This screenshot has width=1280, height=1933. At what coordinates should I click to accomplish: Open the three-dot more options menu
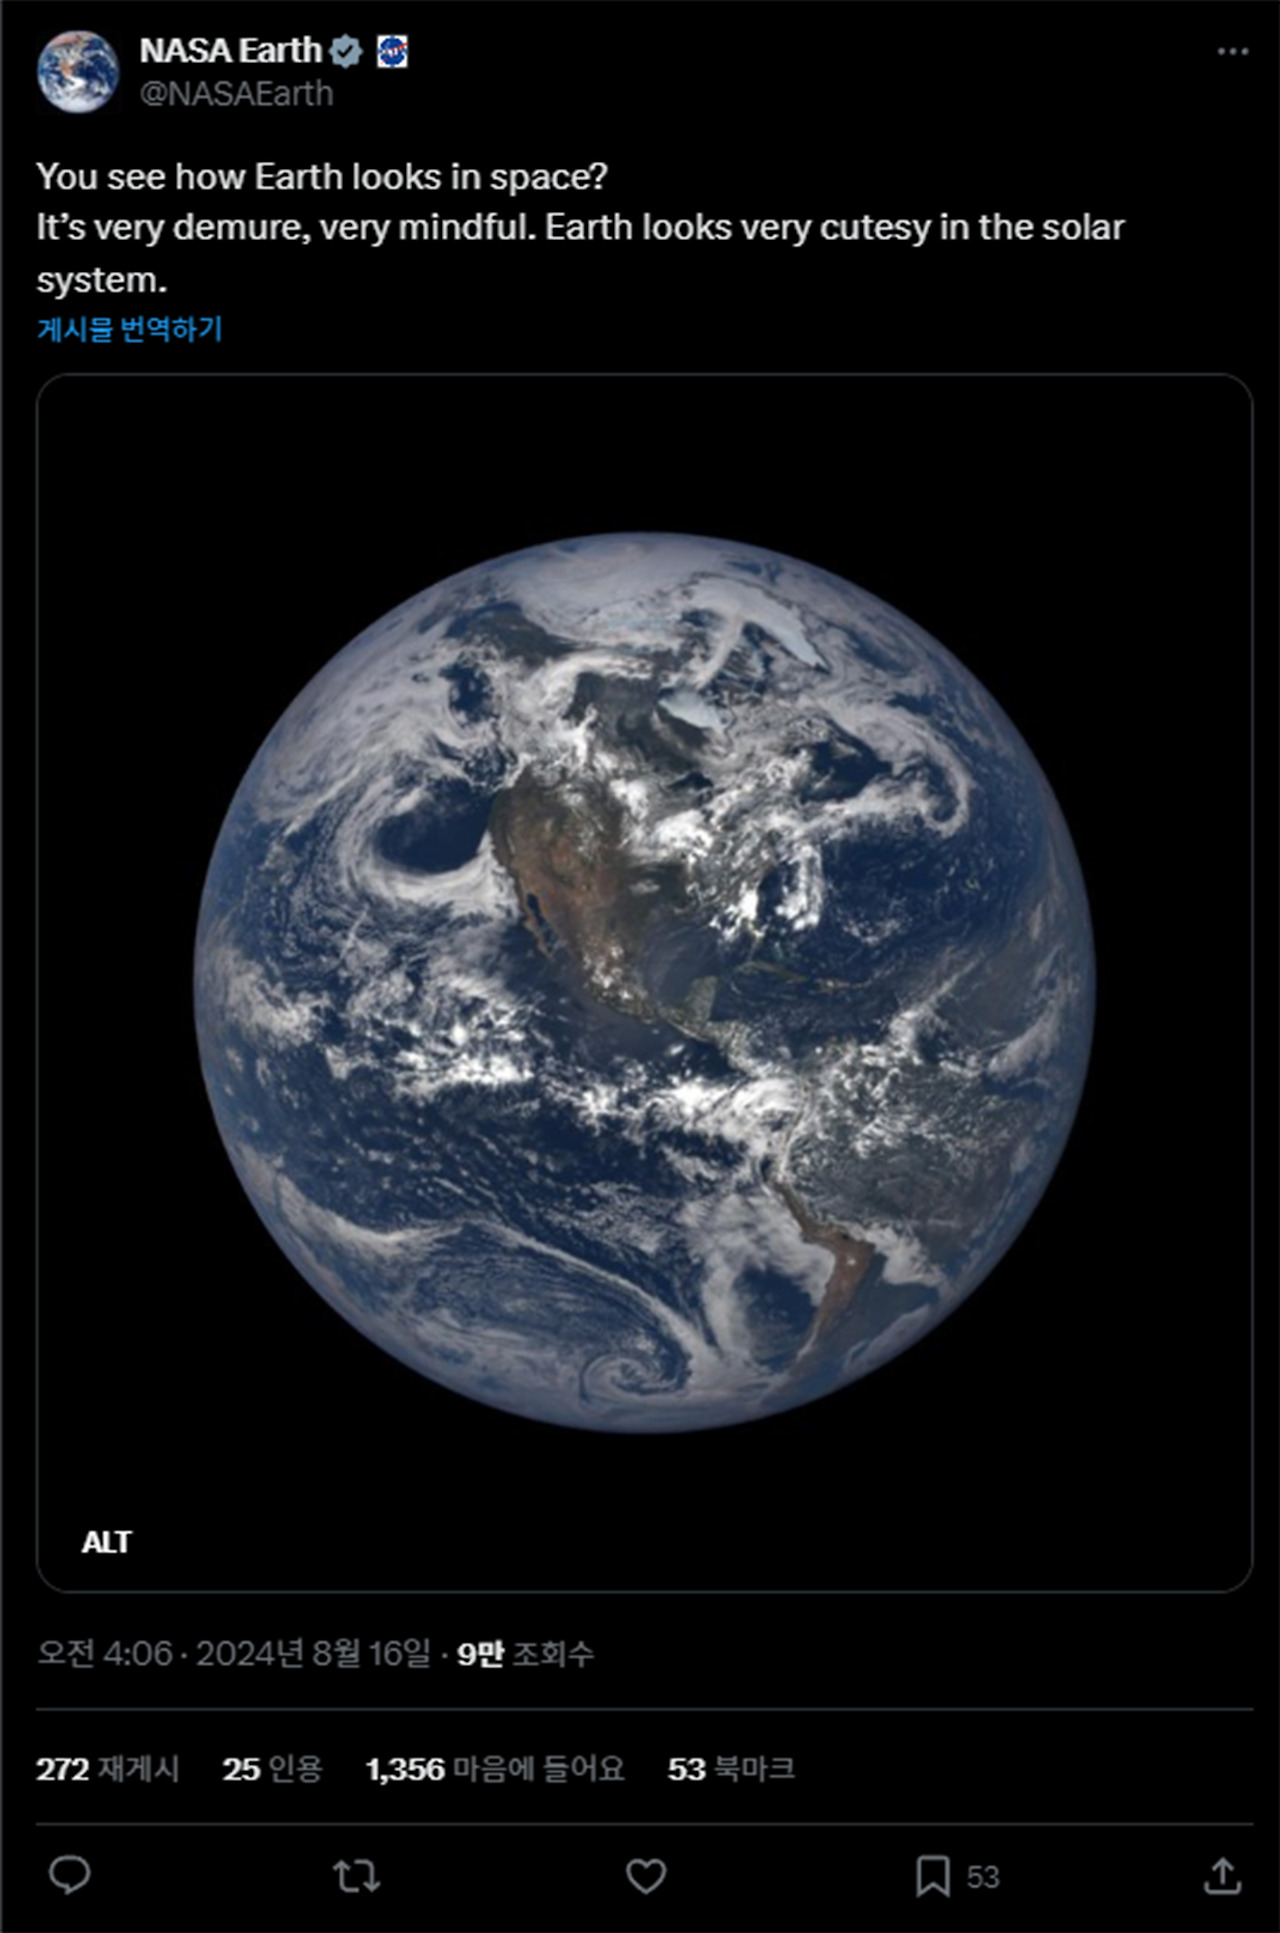pos(1233,51)
